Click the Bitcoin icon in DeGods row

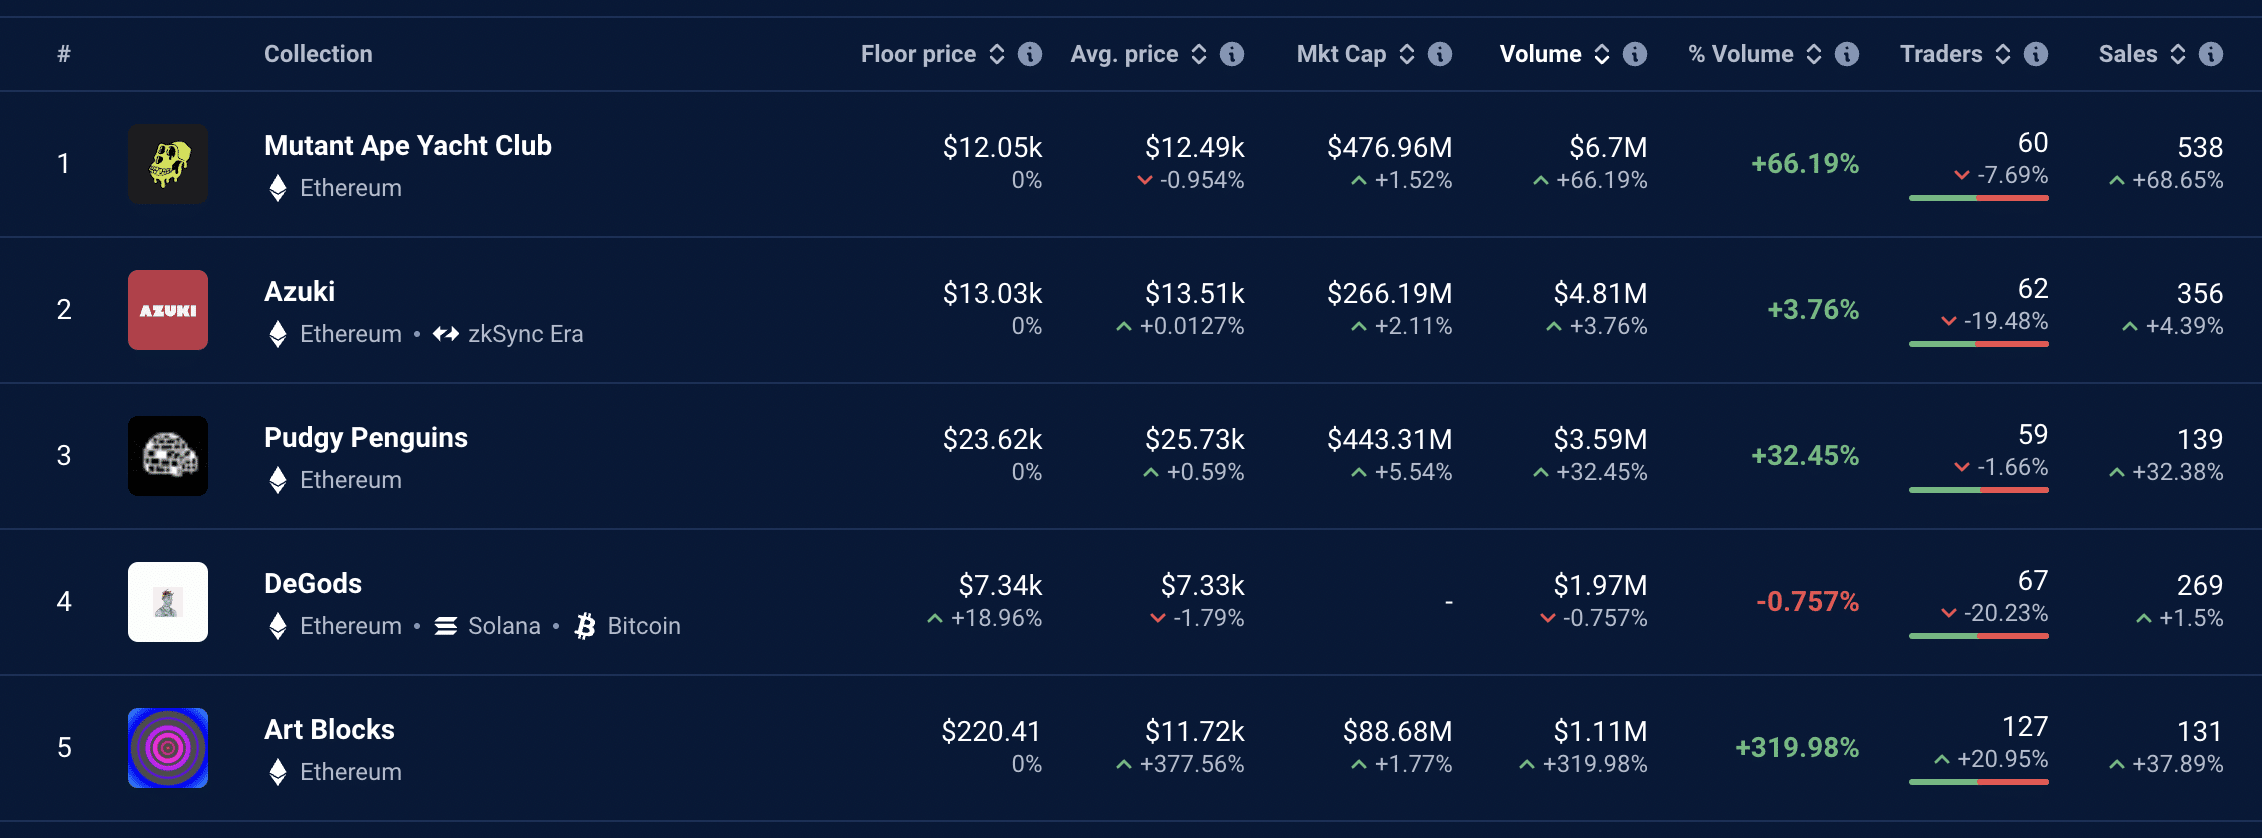click(585, 626)
